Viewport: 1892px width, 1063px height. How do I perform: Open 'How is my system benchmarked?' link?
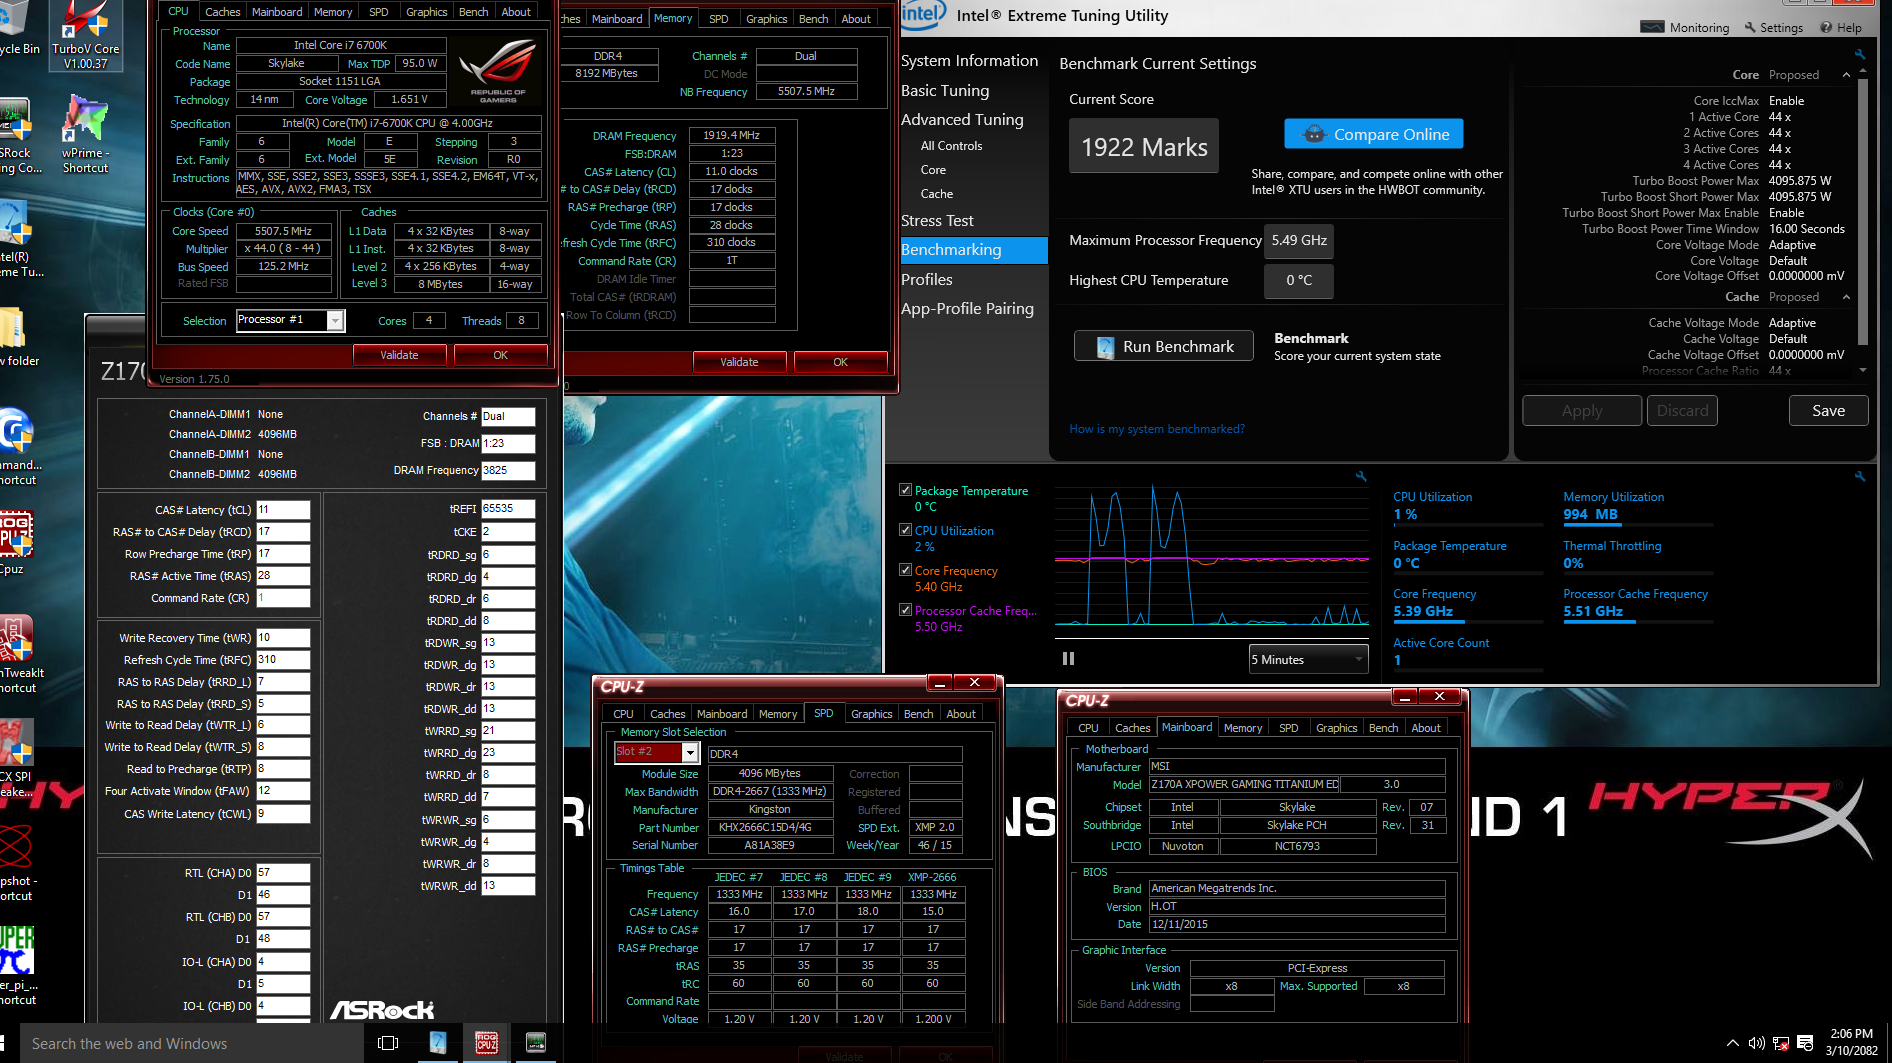pyautogui.click(x=1157, y=429)
